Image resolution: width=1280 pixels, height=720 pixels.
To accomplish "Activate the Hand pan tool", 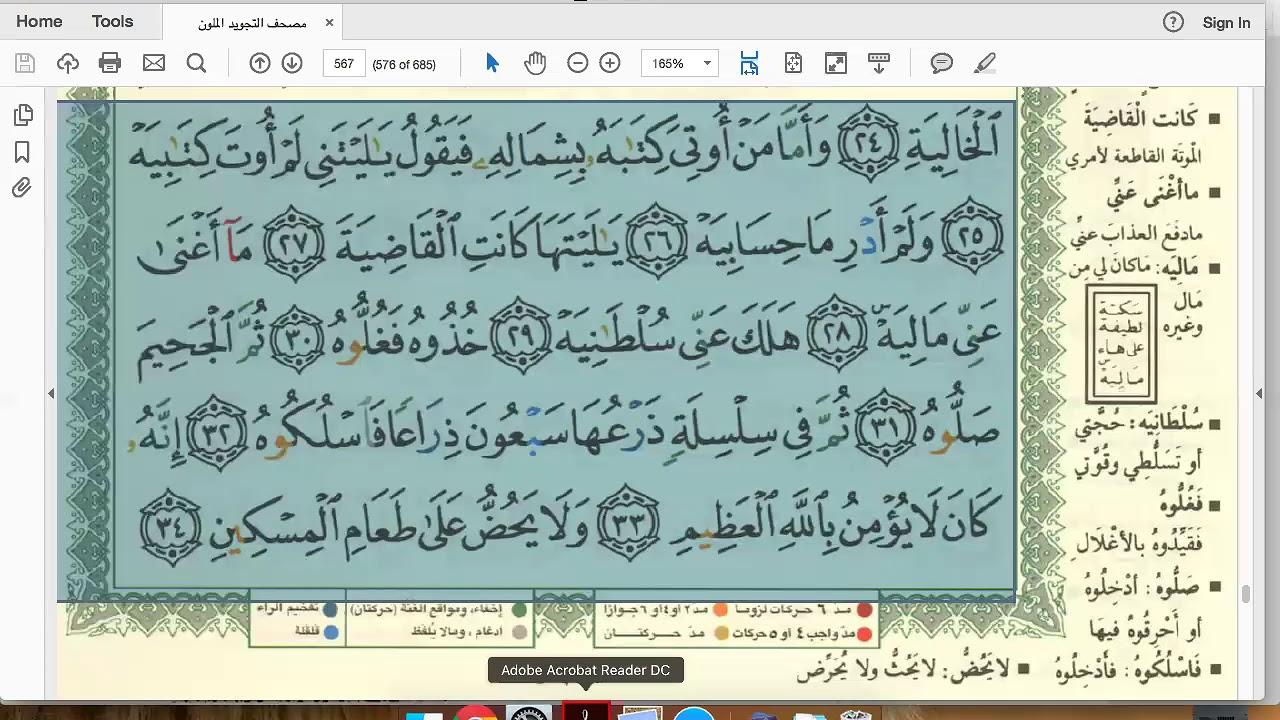I will 535,63.
